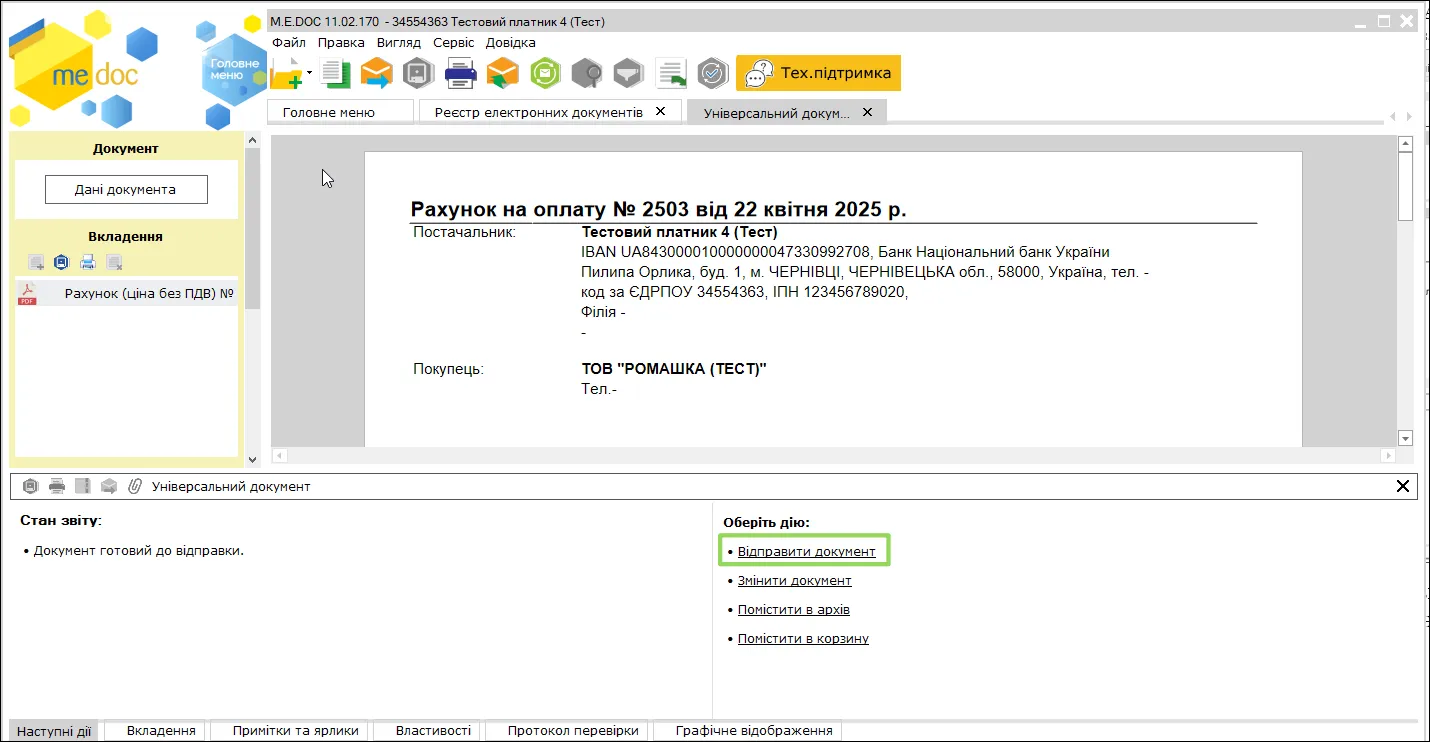This screenshot has width=1430, height=742.
Task: Close the Універсальний документ bottom panel
Action: [x=1403, y=486]
